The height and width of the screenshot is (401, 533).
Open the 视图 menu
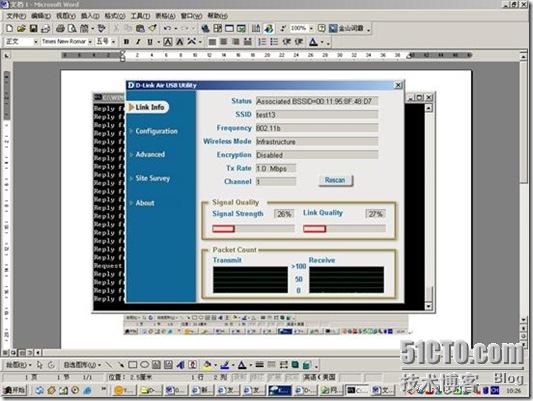point(66,16)
